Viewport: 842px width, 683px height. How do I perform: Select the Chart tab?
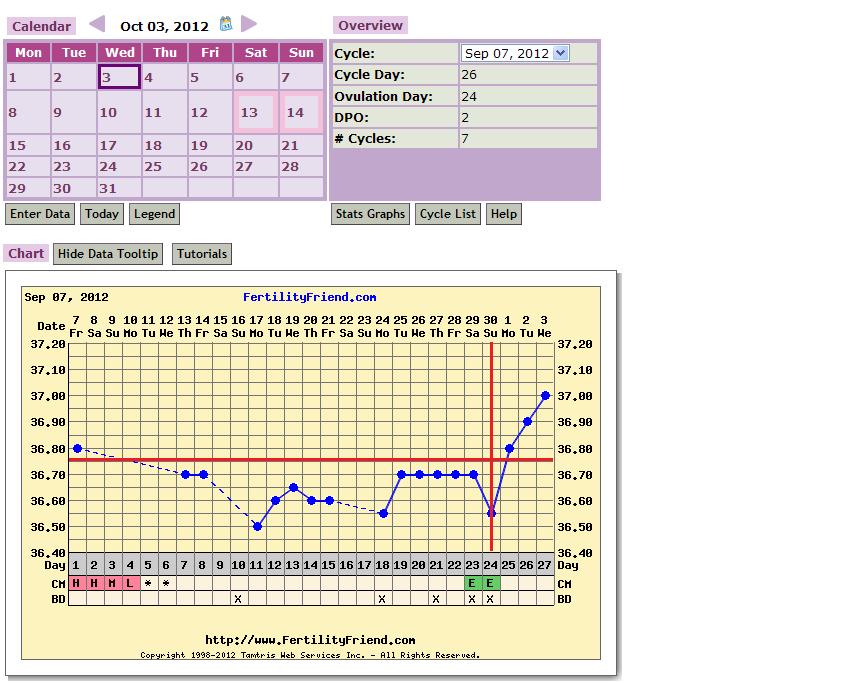tap(26, 254)
